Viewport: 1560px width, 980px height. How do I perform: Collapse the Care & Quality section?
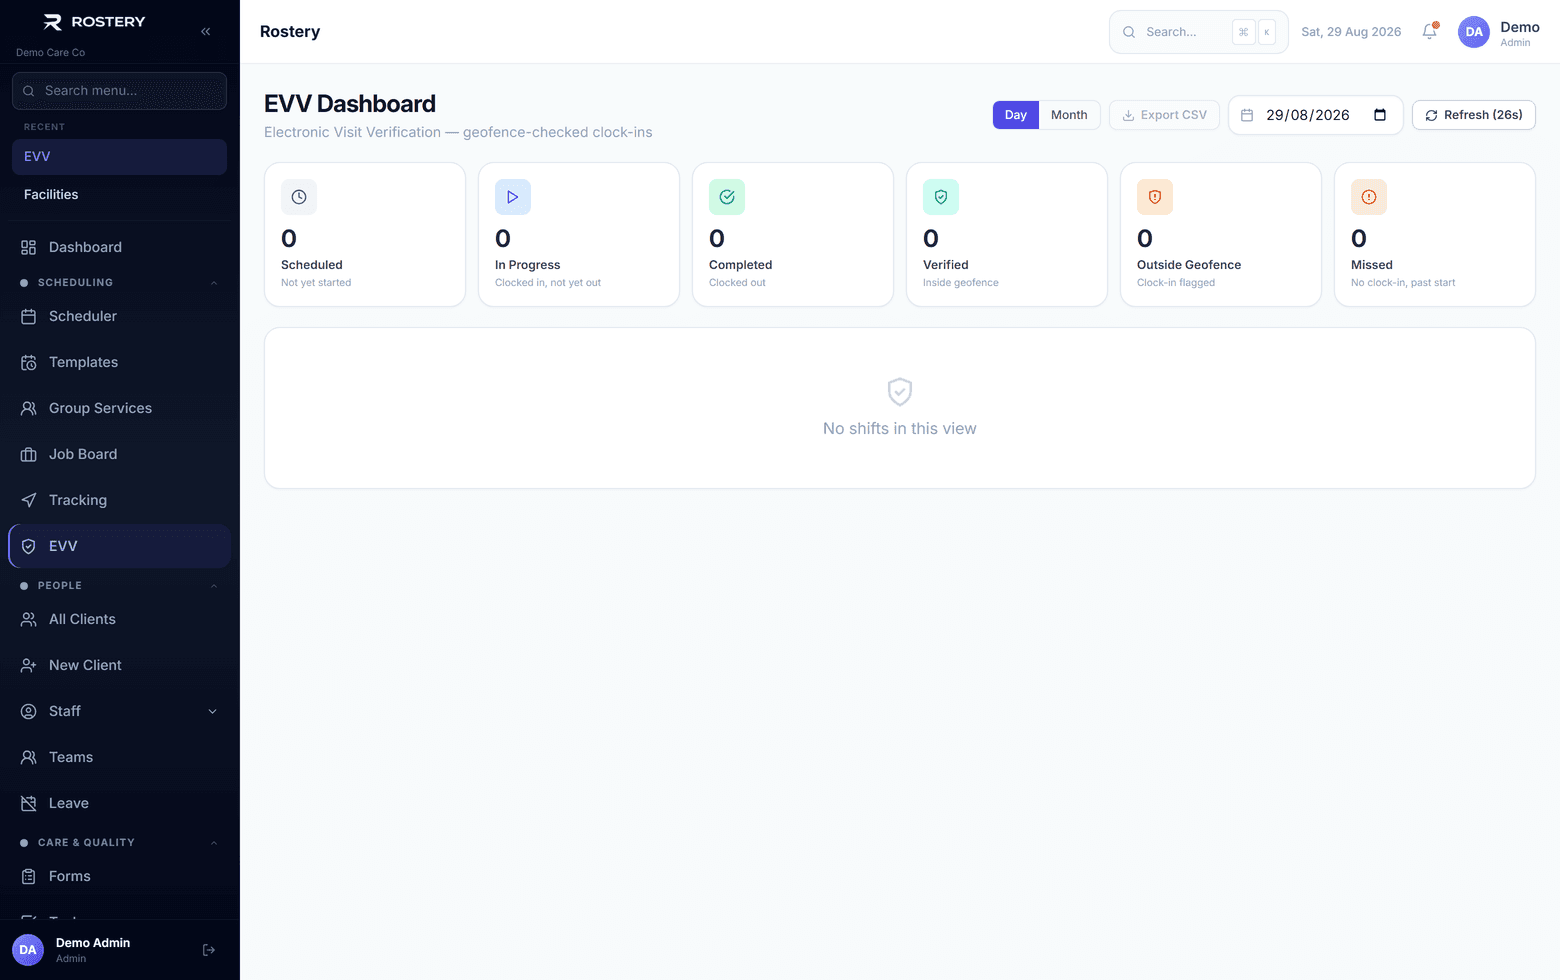tap(214, 843)
